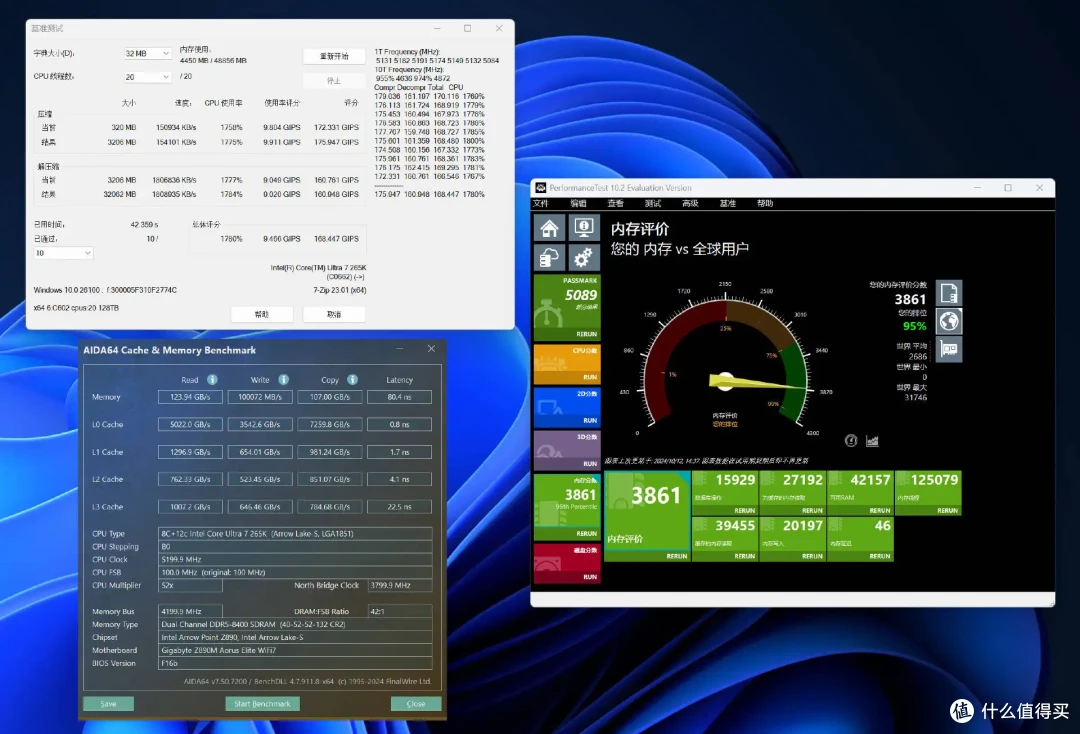Viewport: 1080px width, 734px height.
Task: Rerun the 46 memory latency tile
Action: [880, 556]
